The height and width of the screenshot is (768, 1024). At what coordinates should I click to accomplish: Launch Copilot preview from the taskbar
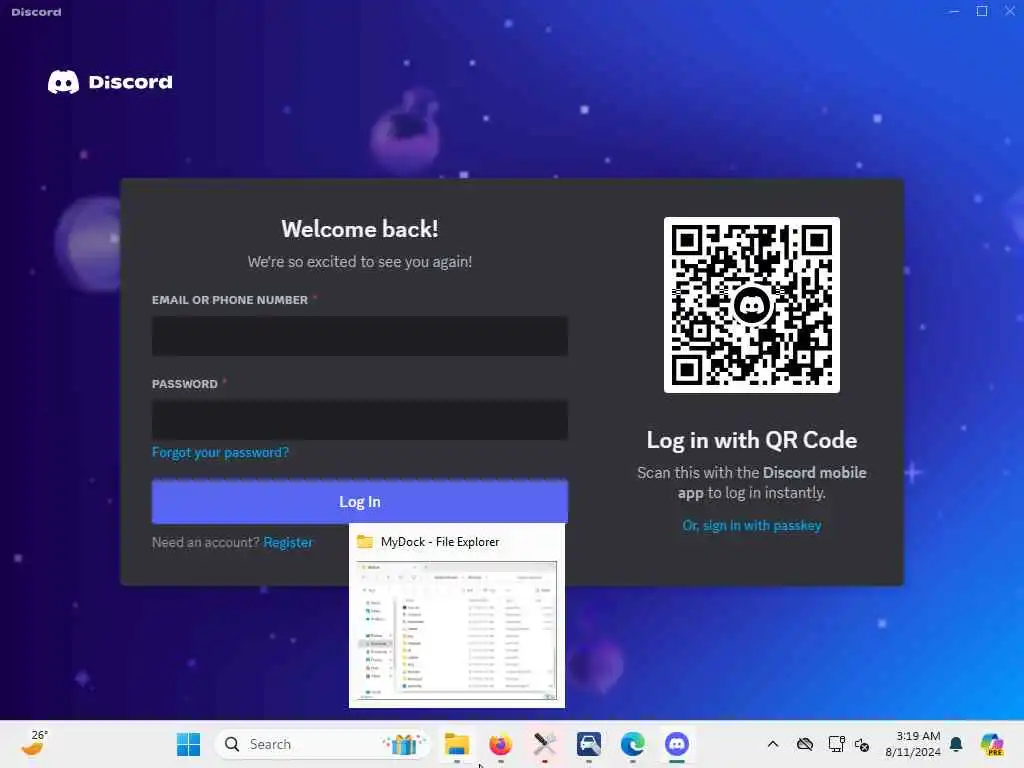(x=992, y=744)
